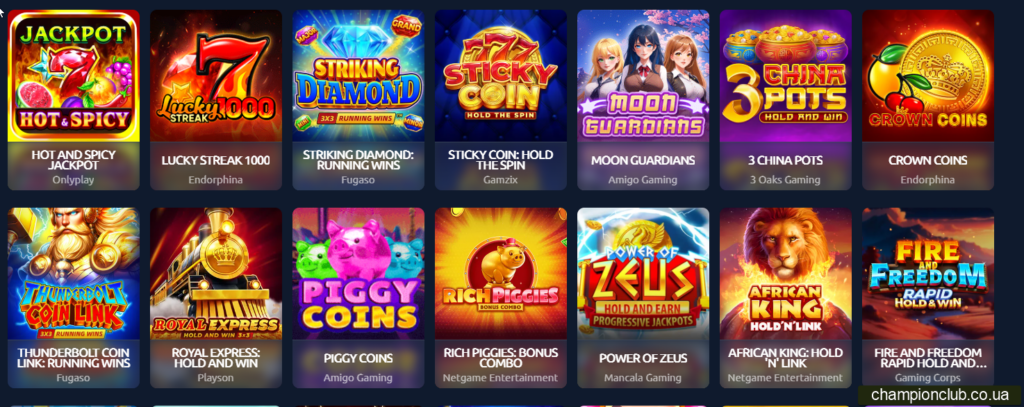Open the Fire and Freedom game image
Image resolution: width=1024 pixels, height=407 pixels.
pyautogui.click(x=927, y=274)
